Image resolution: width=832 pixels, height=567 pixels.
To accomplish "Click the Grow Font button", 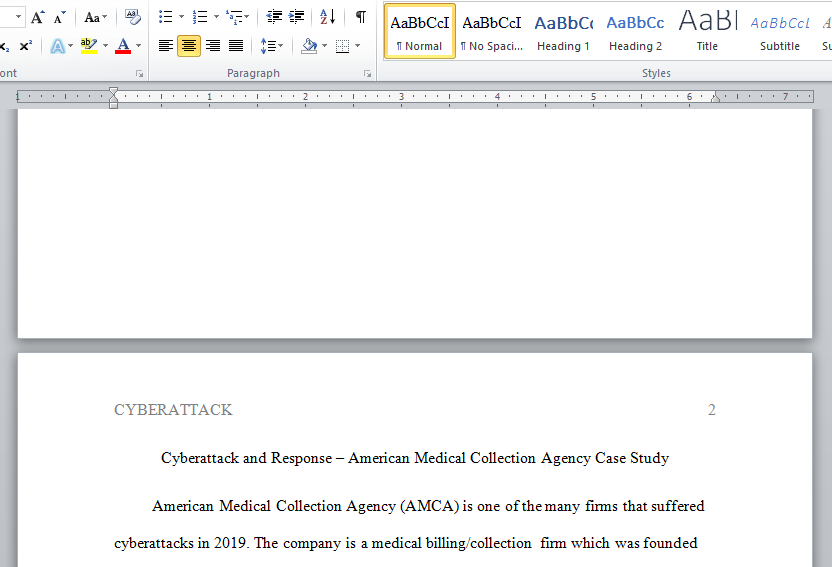I will coord(37,18).
